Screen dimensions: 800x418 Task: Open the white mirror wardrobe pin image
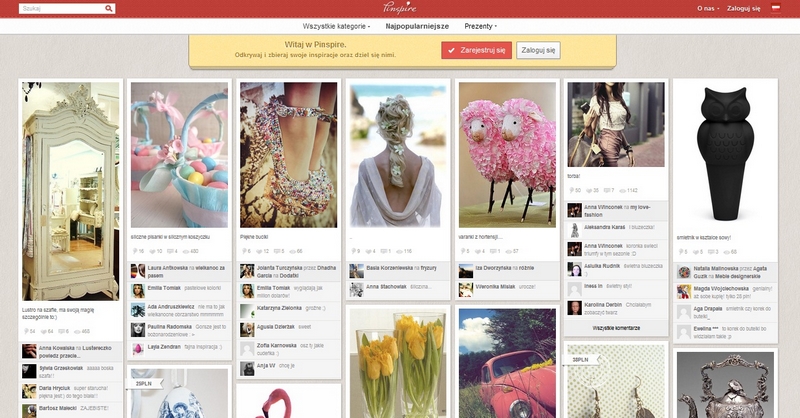(70, 191)
